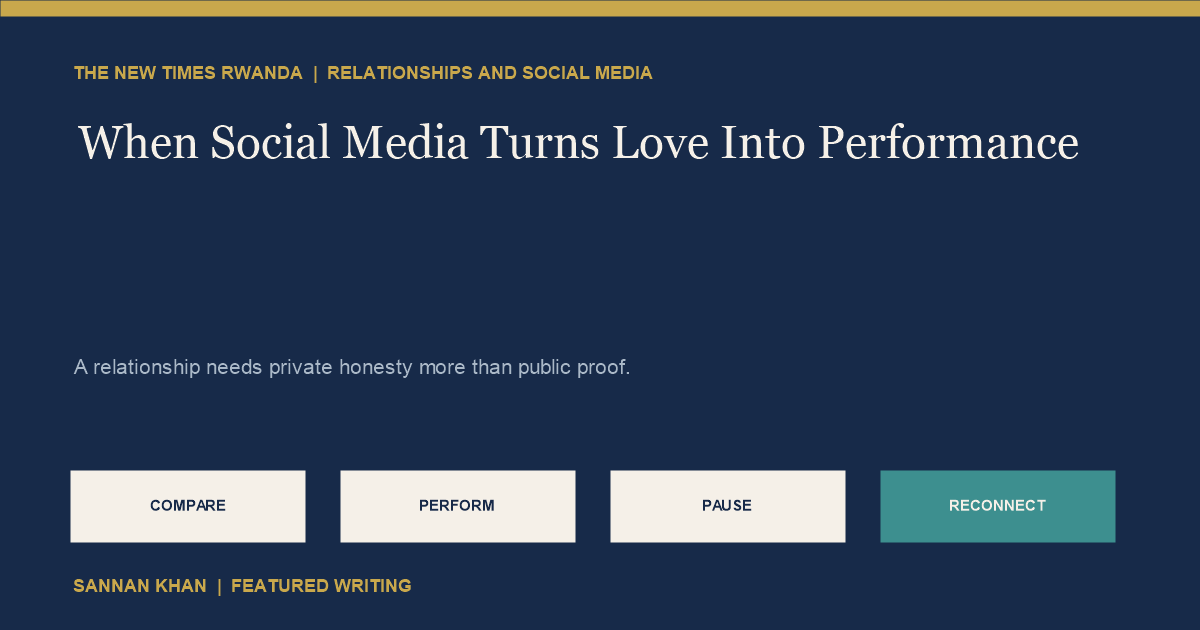
Task: Click the sentence about private honesty
Action: click(x=352, y=367)
